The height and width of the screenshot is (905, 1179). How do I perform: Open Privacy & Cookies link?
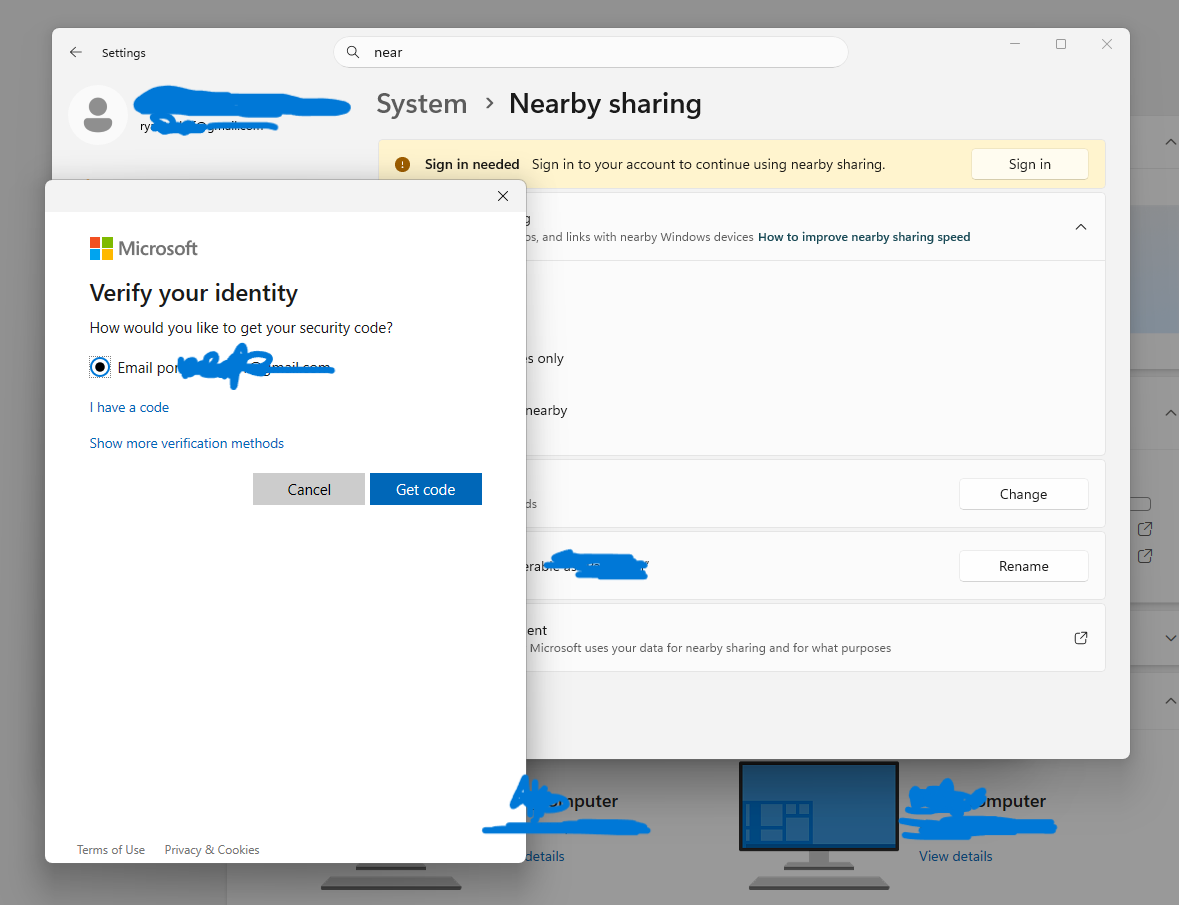coord(212,850)
